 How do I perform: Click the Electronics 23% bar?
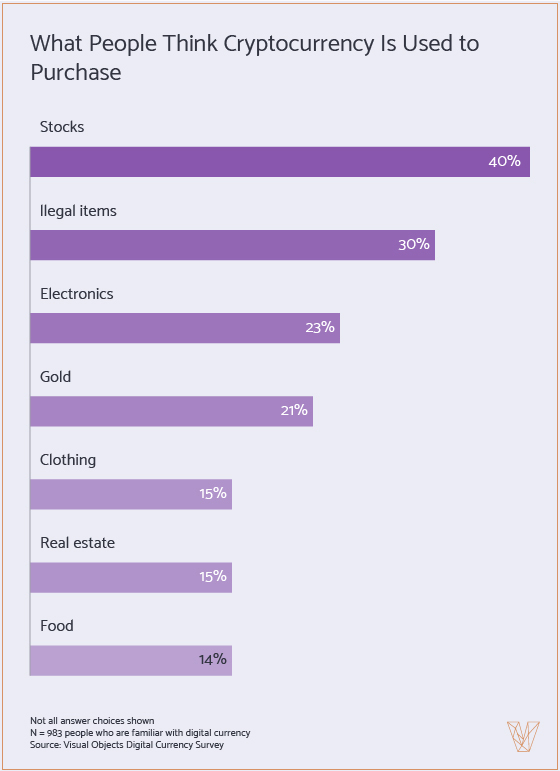point(185,328)
